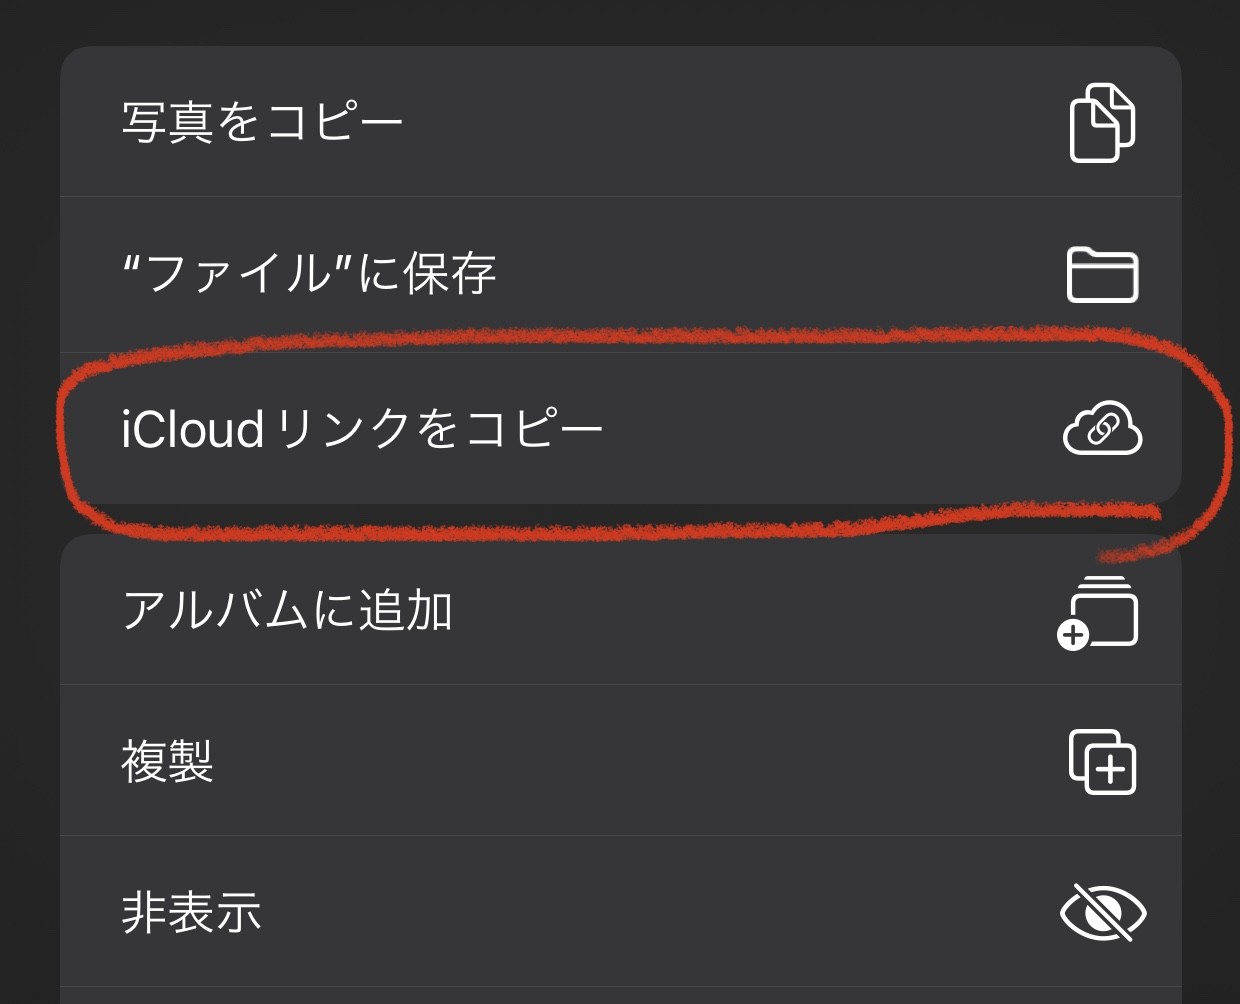Hide the photo via 非表示

tap(621, 912)
